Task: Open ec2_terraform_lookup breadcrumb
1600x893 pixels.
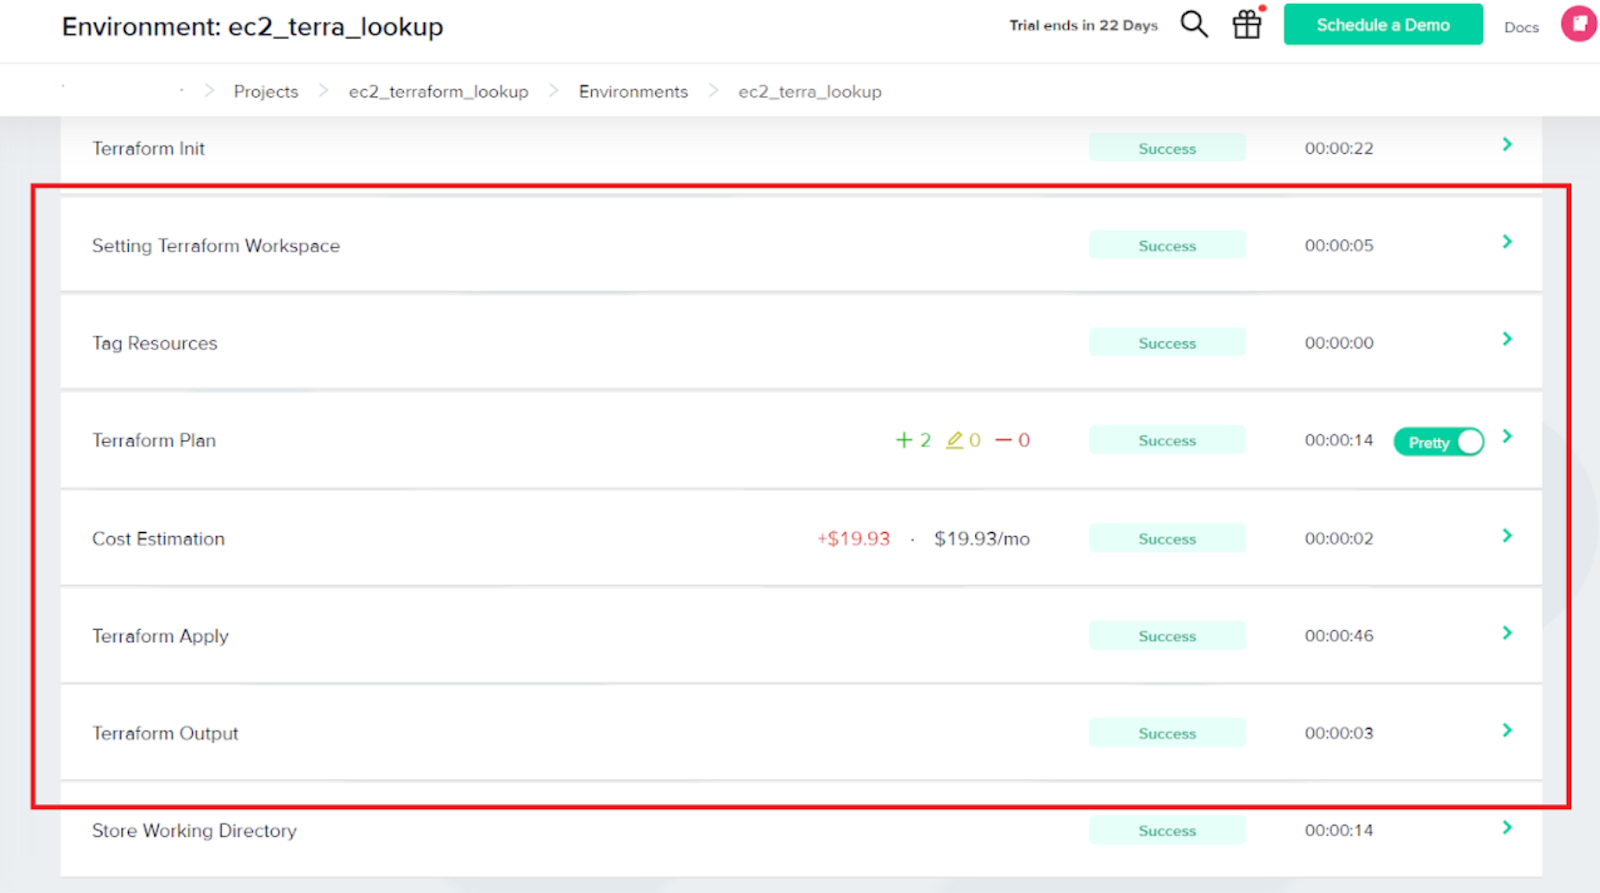Action: point(438,91)
